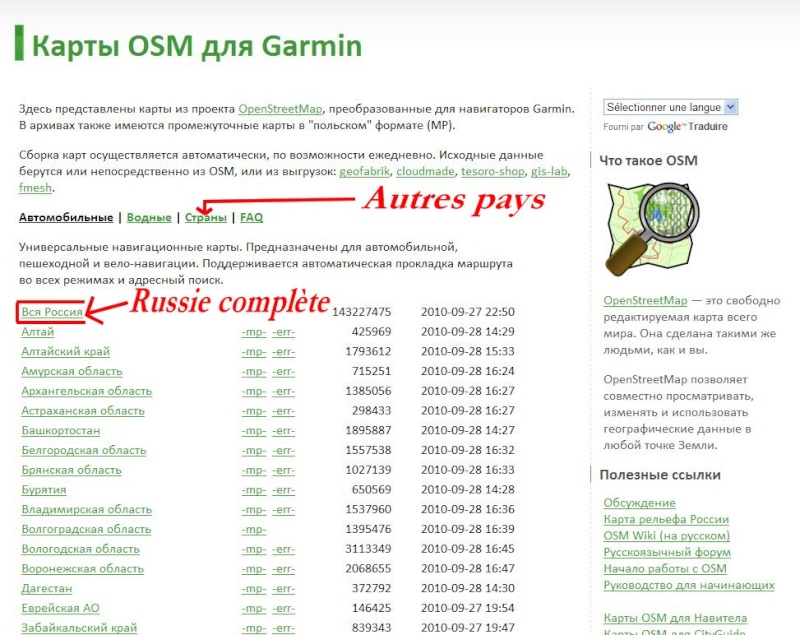Image resolution: width=800 pixels, height=635 pixels.
Task: Open the Архангельская область link
Action: [x=86, y=391]
